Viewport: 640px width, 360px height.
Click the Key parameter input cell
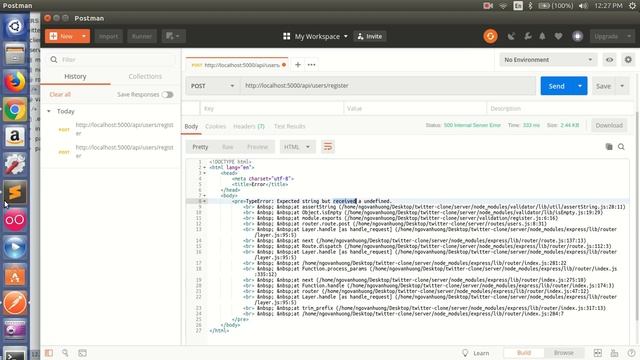coord(271,109)
